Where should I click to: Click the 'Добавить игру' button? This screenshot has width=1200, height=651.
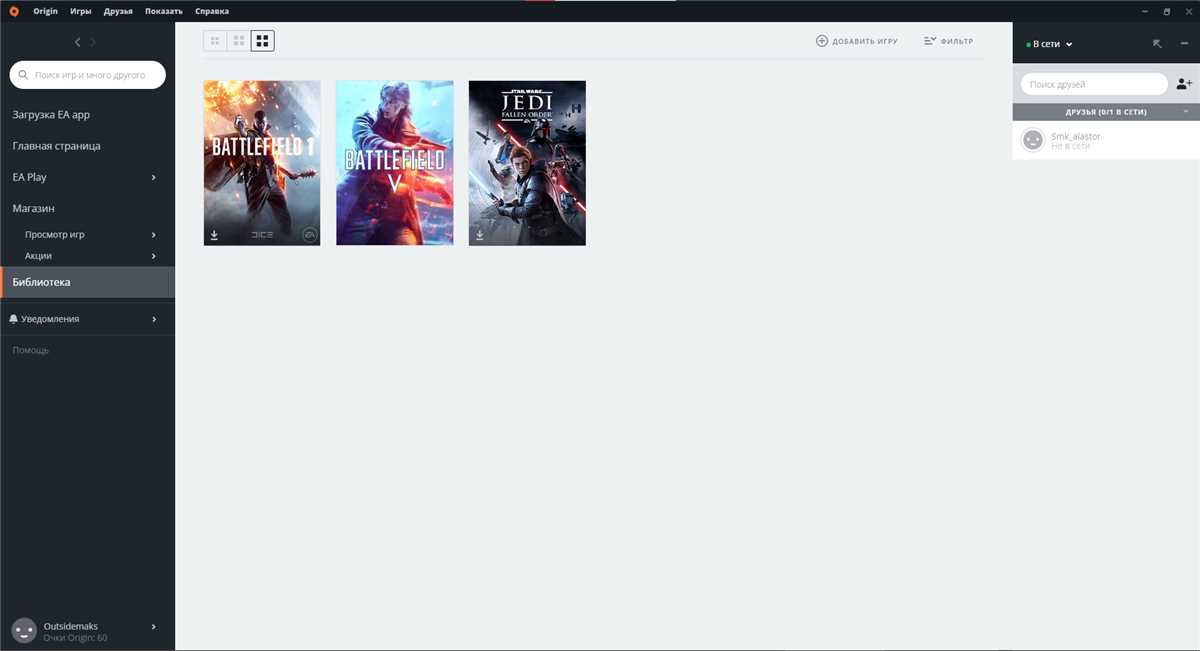coord(856,41)
